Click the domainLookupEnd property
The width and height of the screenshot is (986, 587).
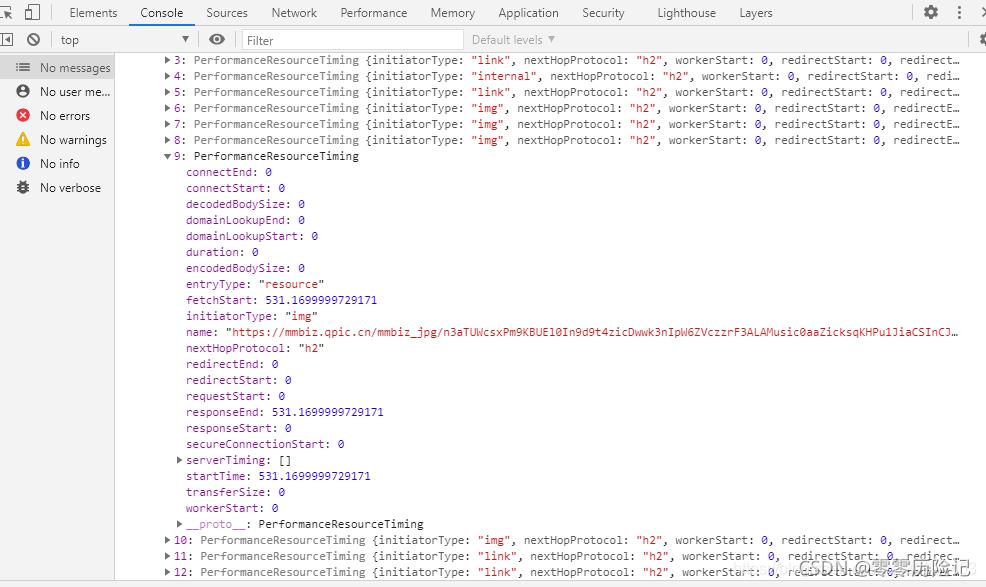pyautogui.click(x=235, y=220)
